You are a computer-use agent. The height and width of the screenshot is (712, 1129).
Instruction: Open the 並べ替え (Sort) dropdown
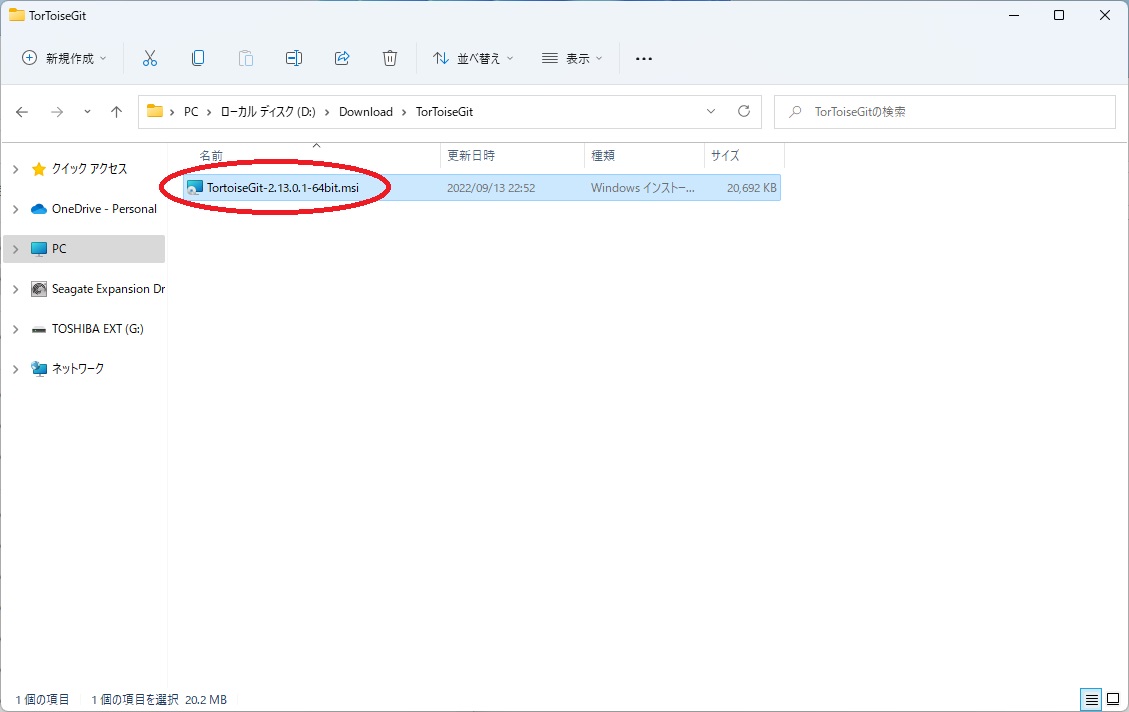(473, 58)
